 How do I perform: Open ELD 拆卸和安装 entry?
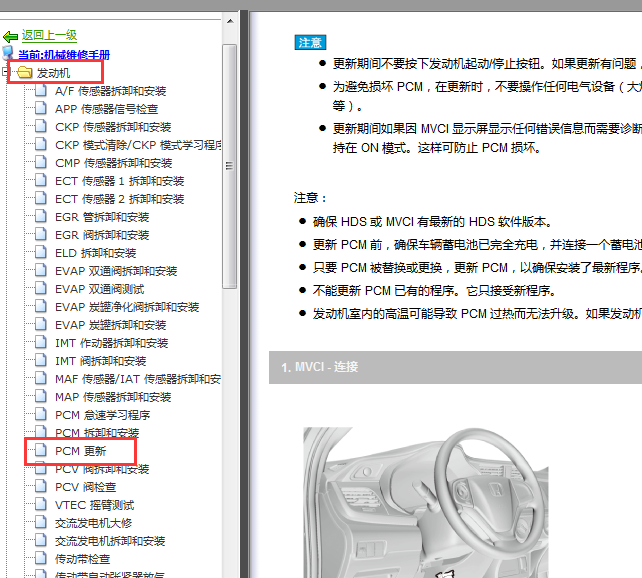point(95,253)
